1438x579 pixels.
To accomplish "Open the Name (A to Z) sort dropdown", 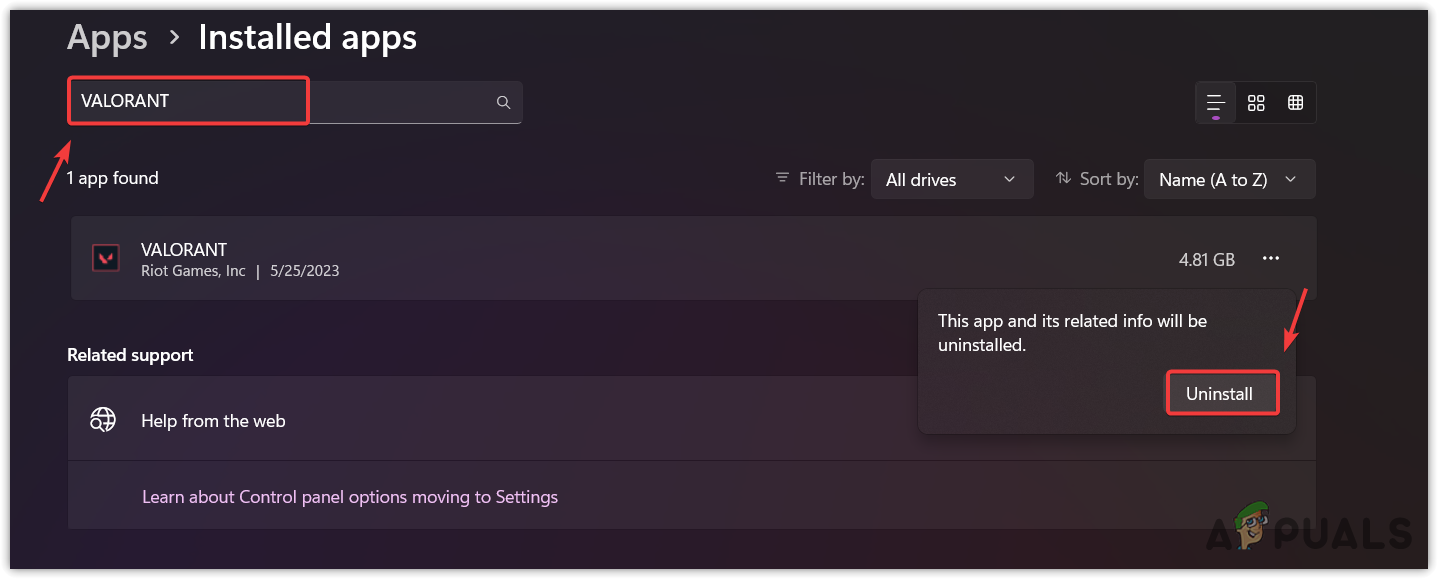I will (1228, 180).
